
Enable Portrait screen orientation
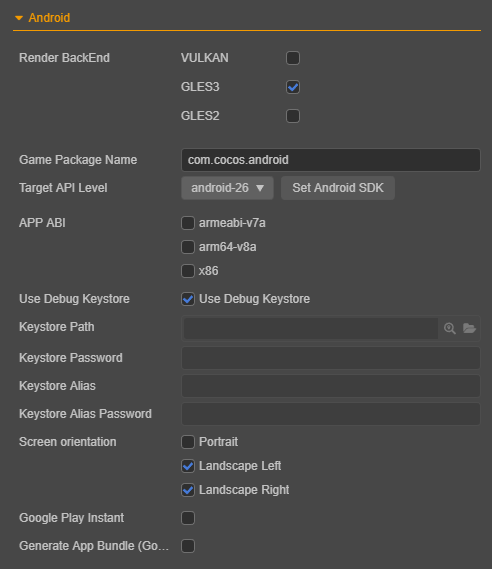[188, 442]
